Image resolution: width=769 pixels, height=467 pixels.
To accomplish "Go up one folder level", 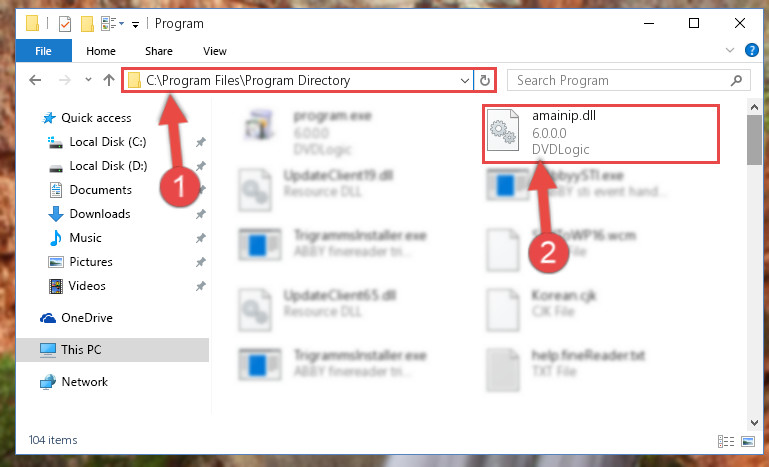I will tap(109, 80).
